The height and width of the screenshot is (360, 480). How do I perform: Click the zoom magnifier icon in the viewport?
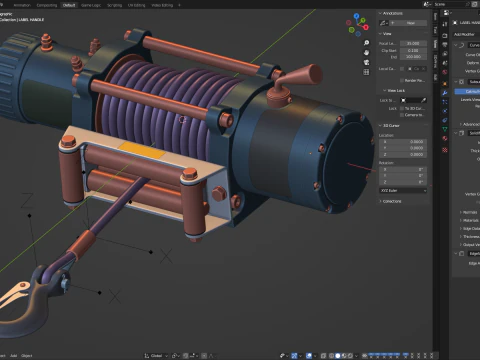pos(366,43)
